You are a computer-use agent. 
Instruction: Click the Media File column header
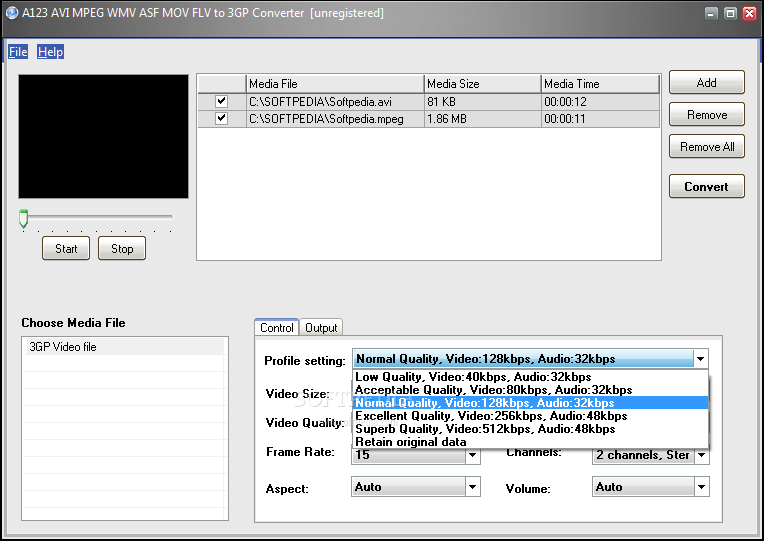335,84
